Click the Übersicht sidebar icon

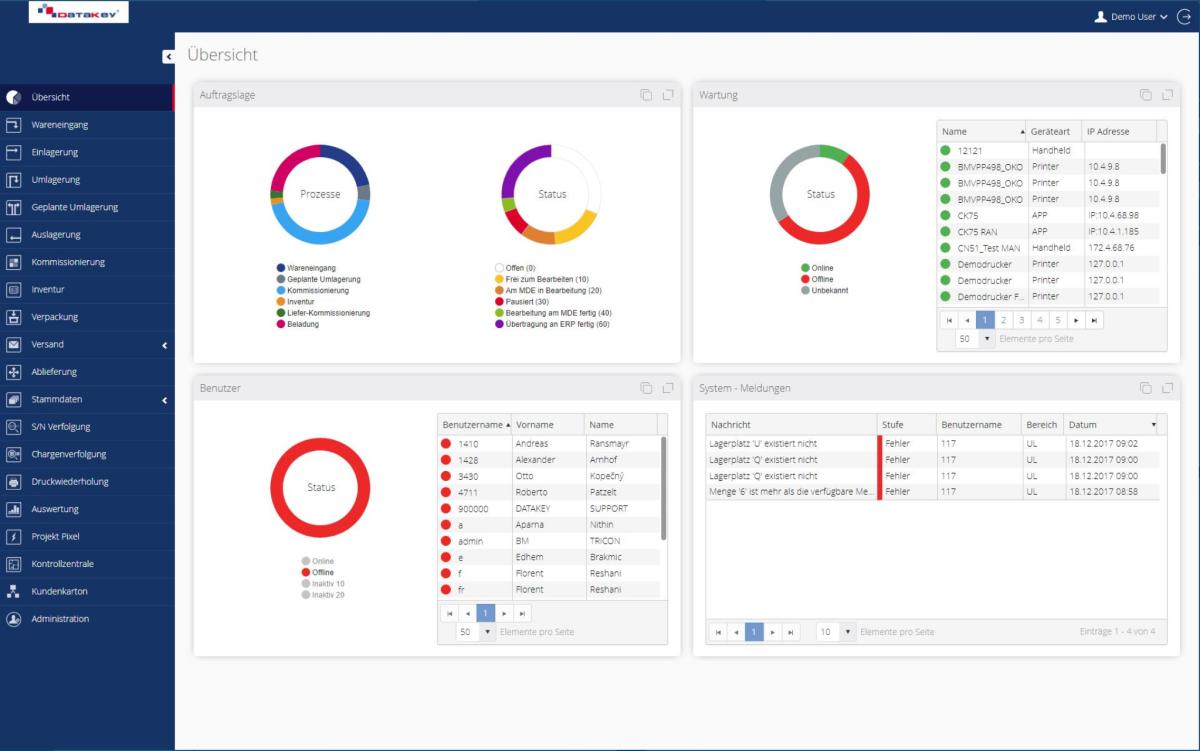[14, 98]
